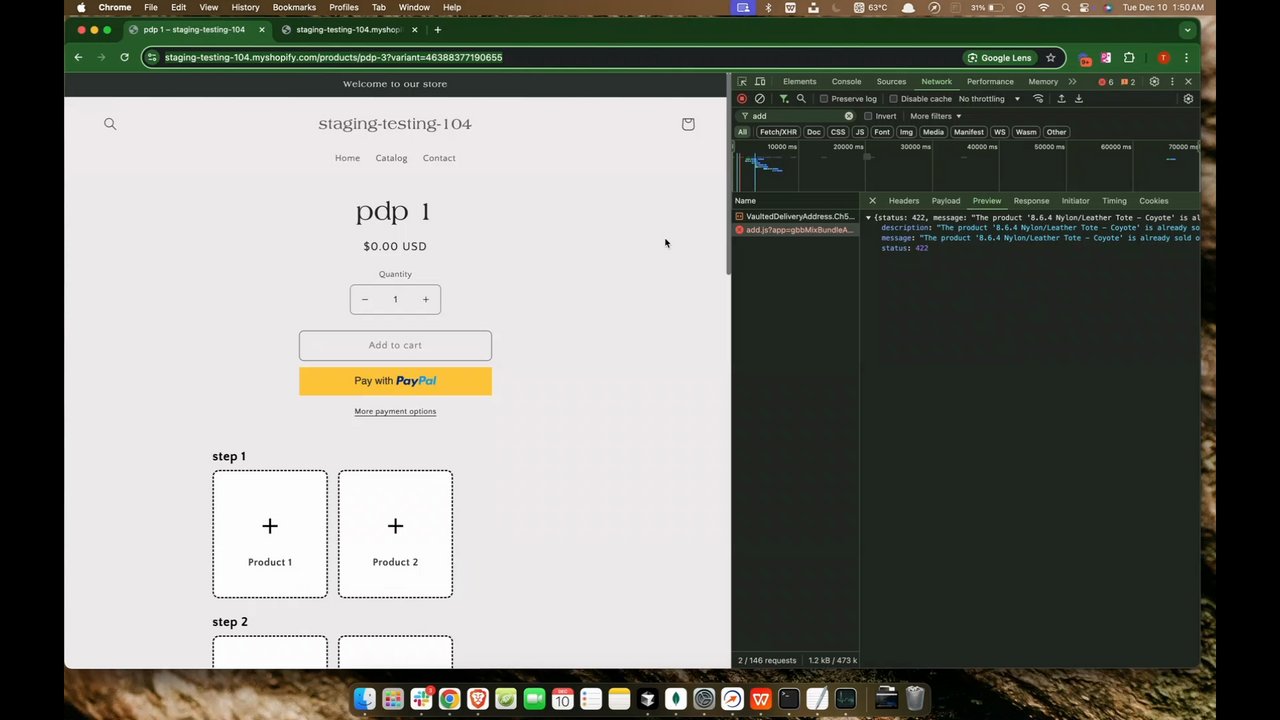
Task: Open Chrome extensions puzzle icon
Action: (x=1129, y=58)
